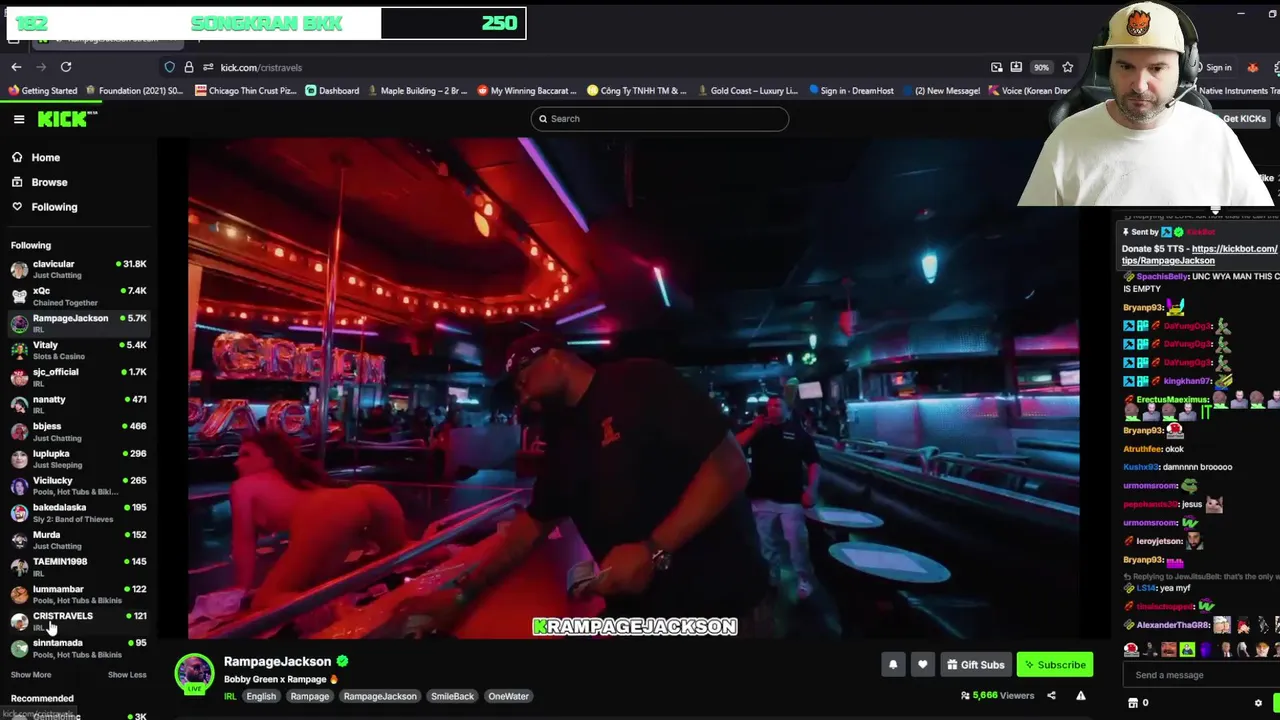View site security padlock info
The image size is (1280, 720).
188,67
